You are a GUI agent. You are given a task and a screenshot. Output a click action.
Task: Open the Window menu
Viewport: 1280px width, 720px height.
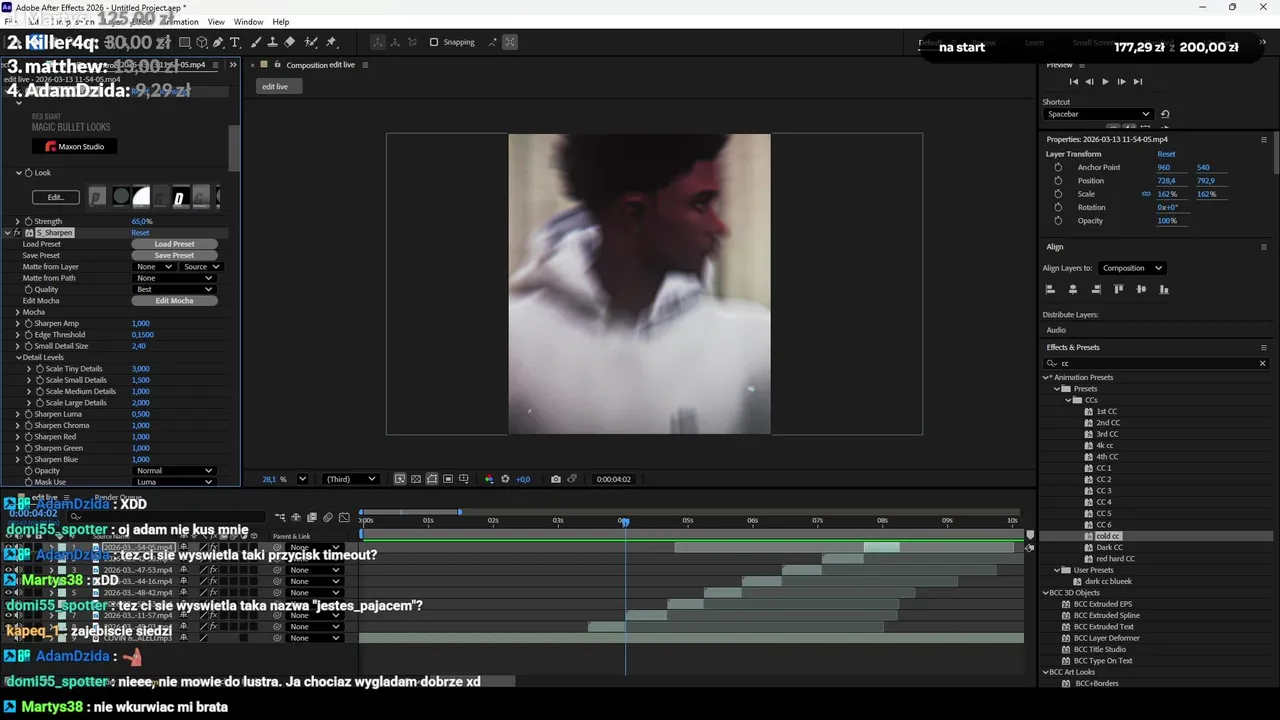click(248, 22)
